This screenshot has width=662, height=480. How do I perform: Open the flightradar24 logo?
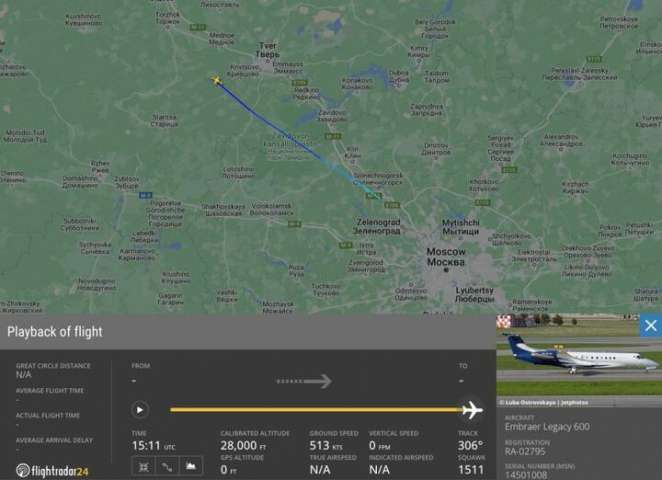tap(52, 471)
